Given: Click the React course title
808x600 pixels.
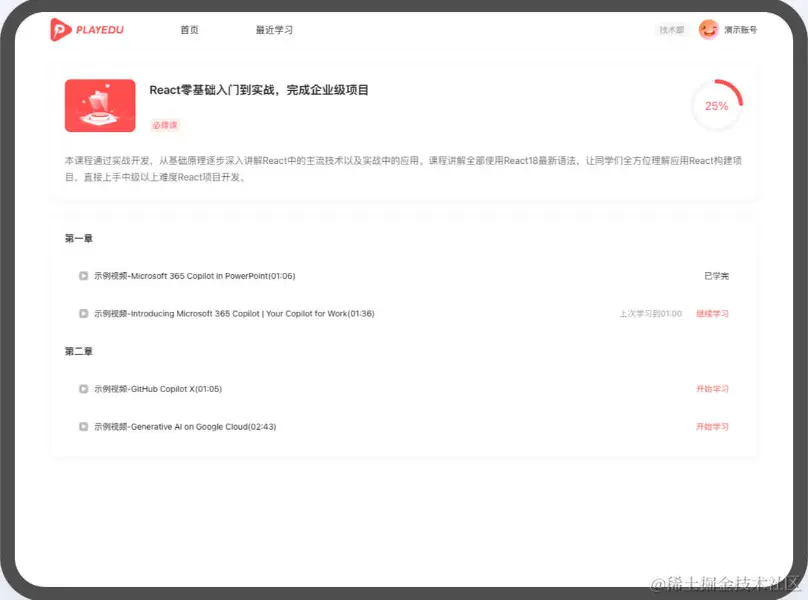Looking at the screenshot, I should 259,90.
